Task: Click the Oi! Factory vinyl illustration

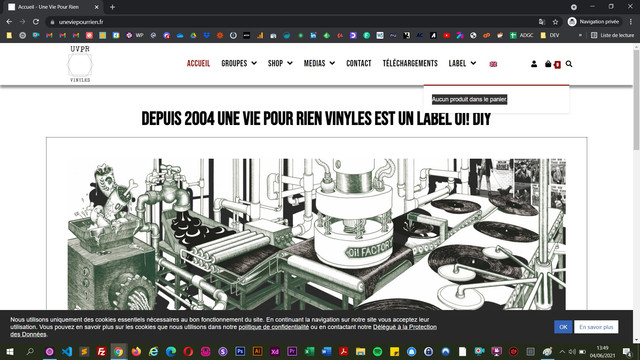Action: coord(317,234)
